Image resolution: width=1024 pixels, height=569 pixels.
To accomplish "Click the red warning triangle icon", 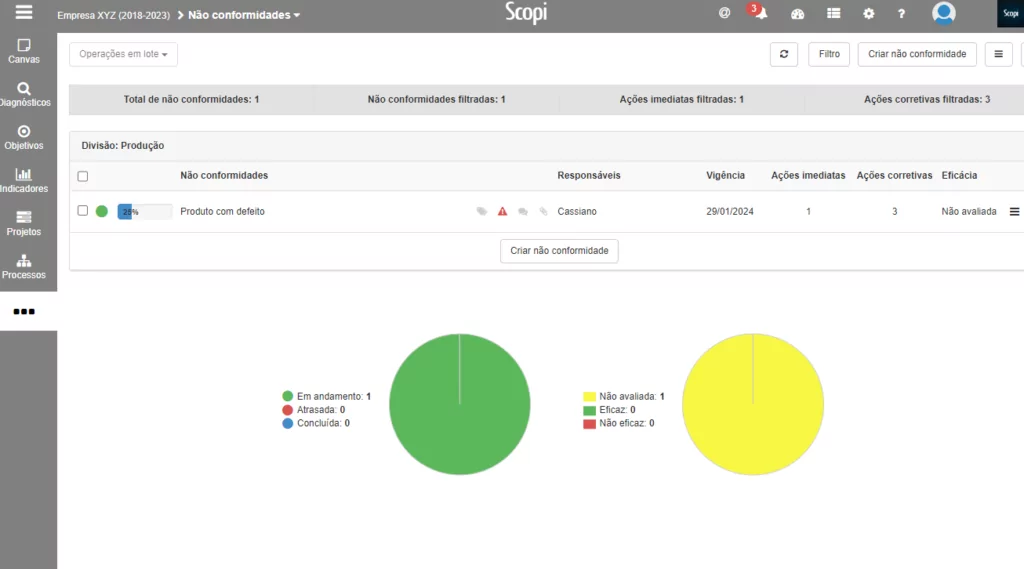I will pos(502,212).
